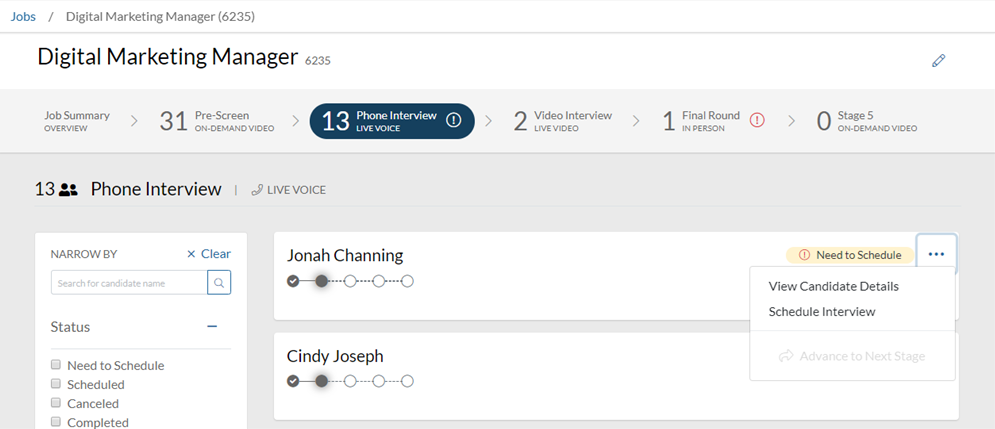Click Jonah Channing's completed first stage checkmark
Screen dimensions: 995x429
click(x=293, y=281)
